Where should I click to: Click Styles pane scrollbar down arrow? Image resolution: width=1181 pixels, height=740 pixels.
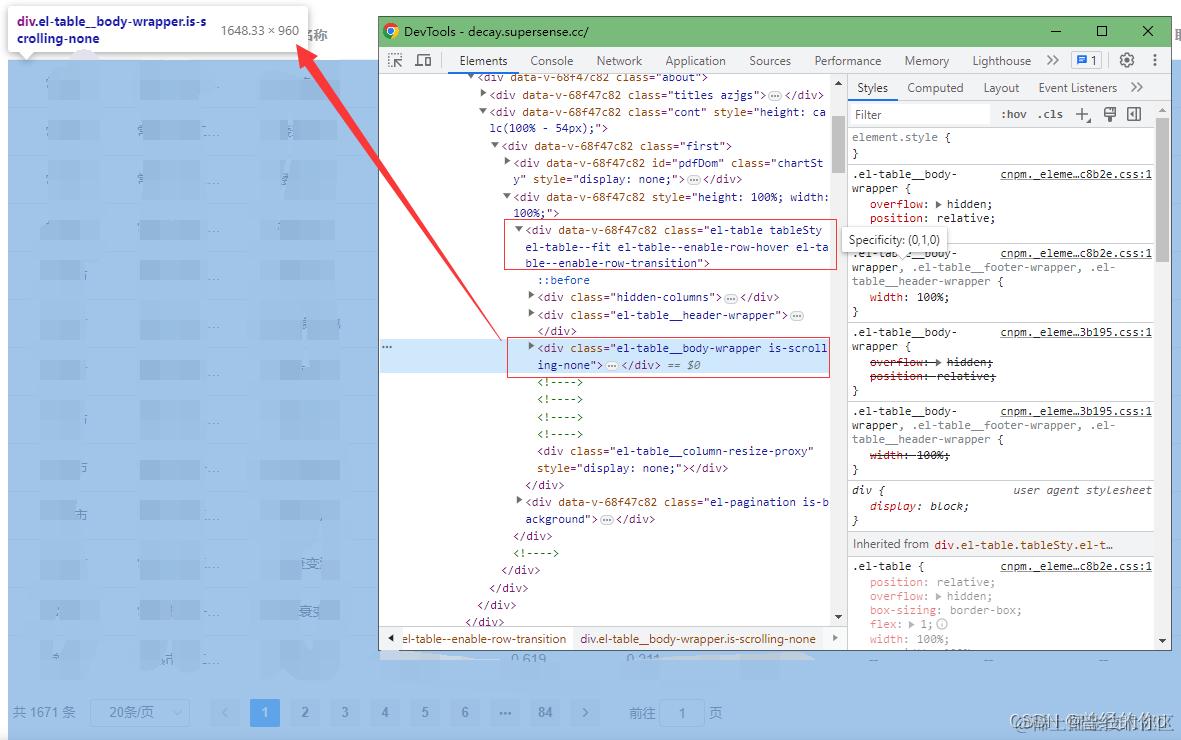[1162, 641]
